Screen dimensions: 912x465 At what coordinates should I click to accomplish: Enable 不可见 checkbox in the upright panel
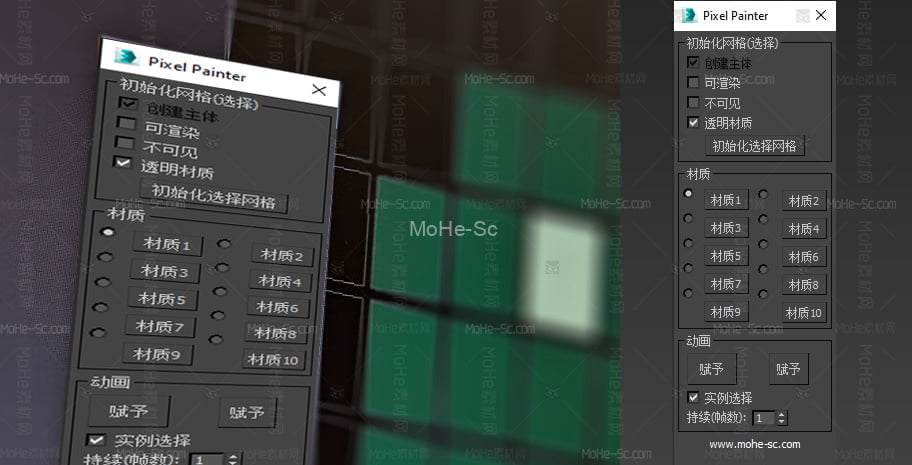click(x=693, y=103)
